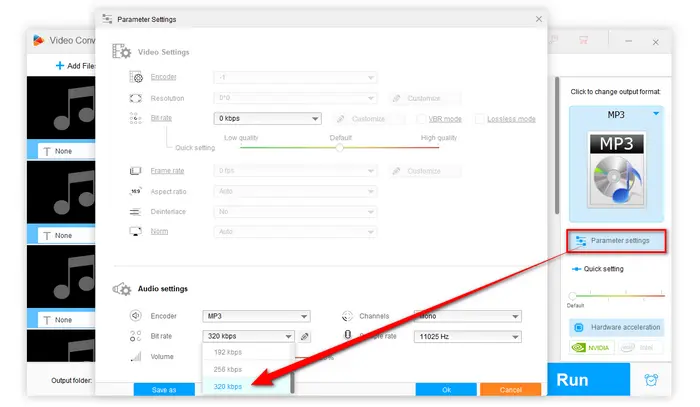
Task: Close the Parameter Settings dialog
Action: (x=539, y=19)
